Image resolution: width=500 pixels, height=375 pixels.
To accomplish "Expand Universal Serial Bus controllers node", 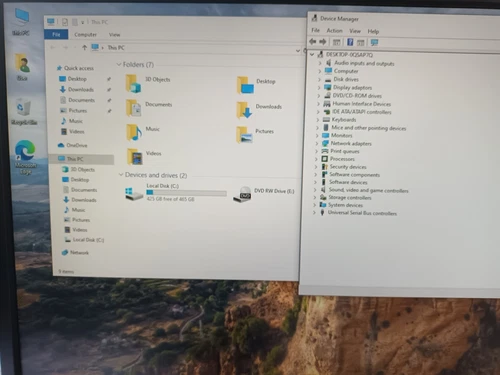I will [x=314, y=213].
